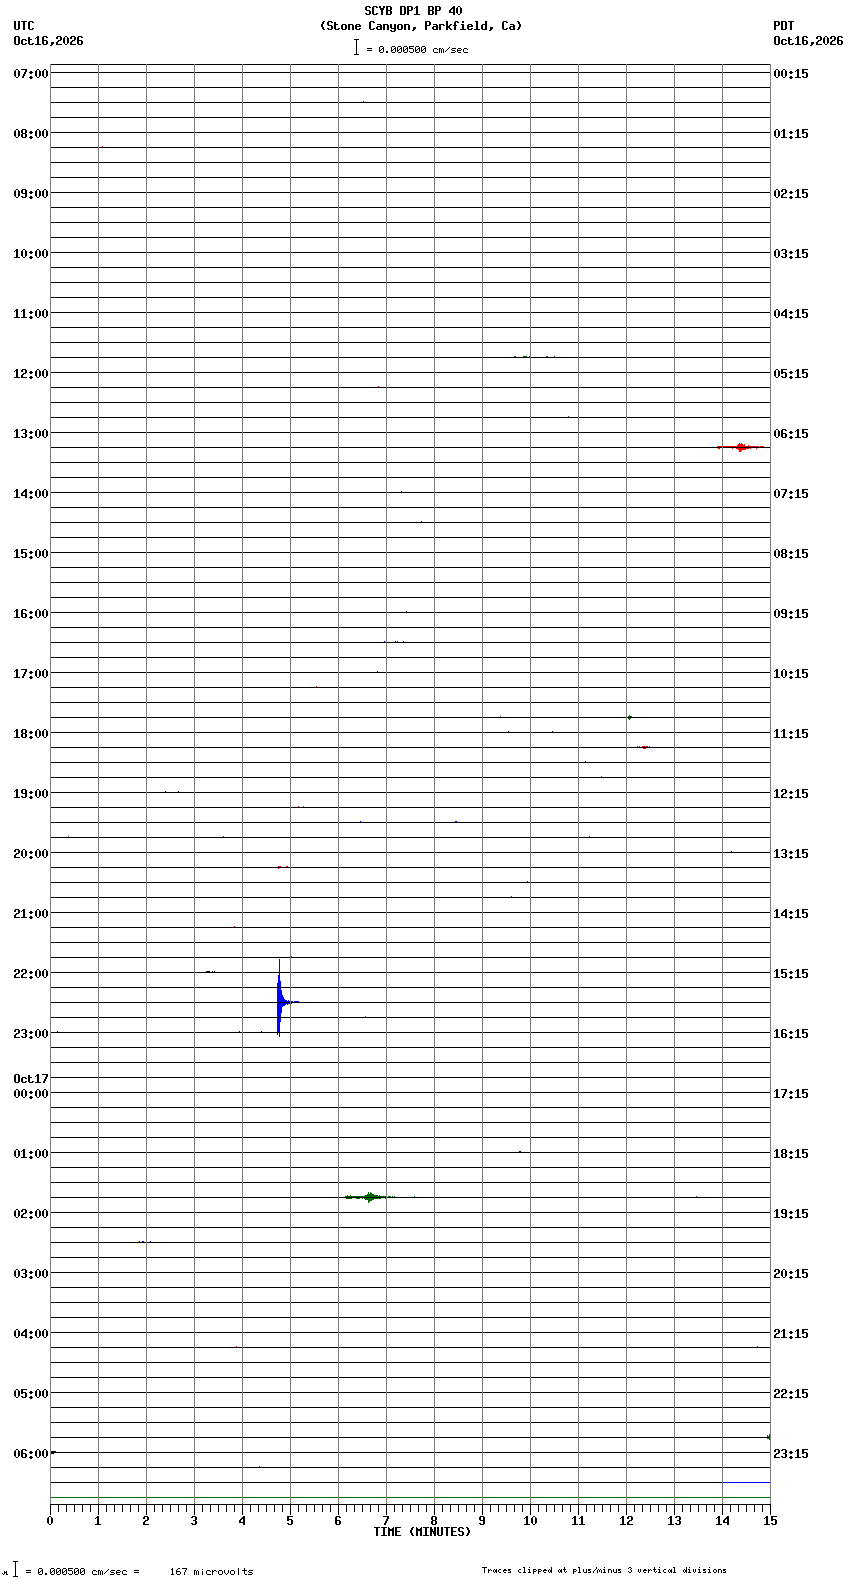Click the '02:00' UTC row label
Viewport: 850px width, 1584px height.
pos(30,1214)
